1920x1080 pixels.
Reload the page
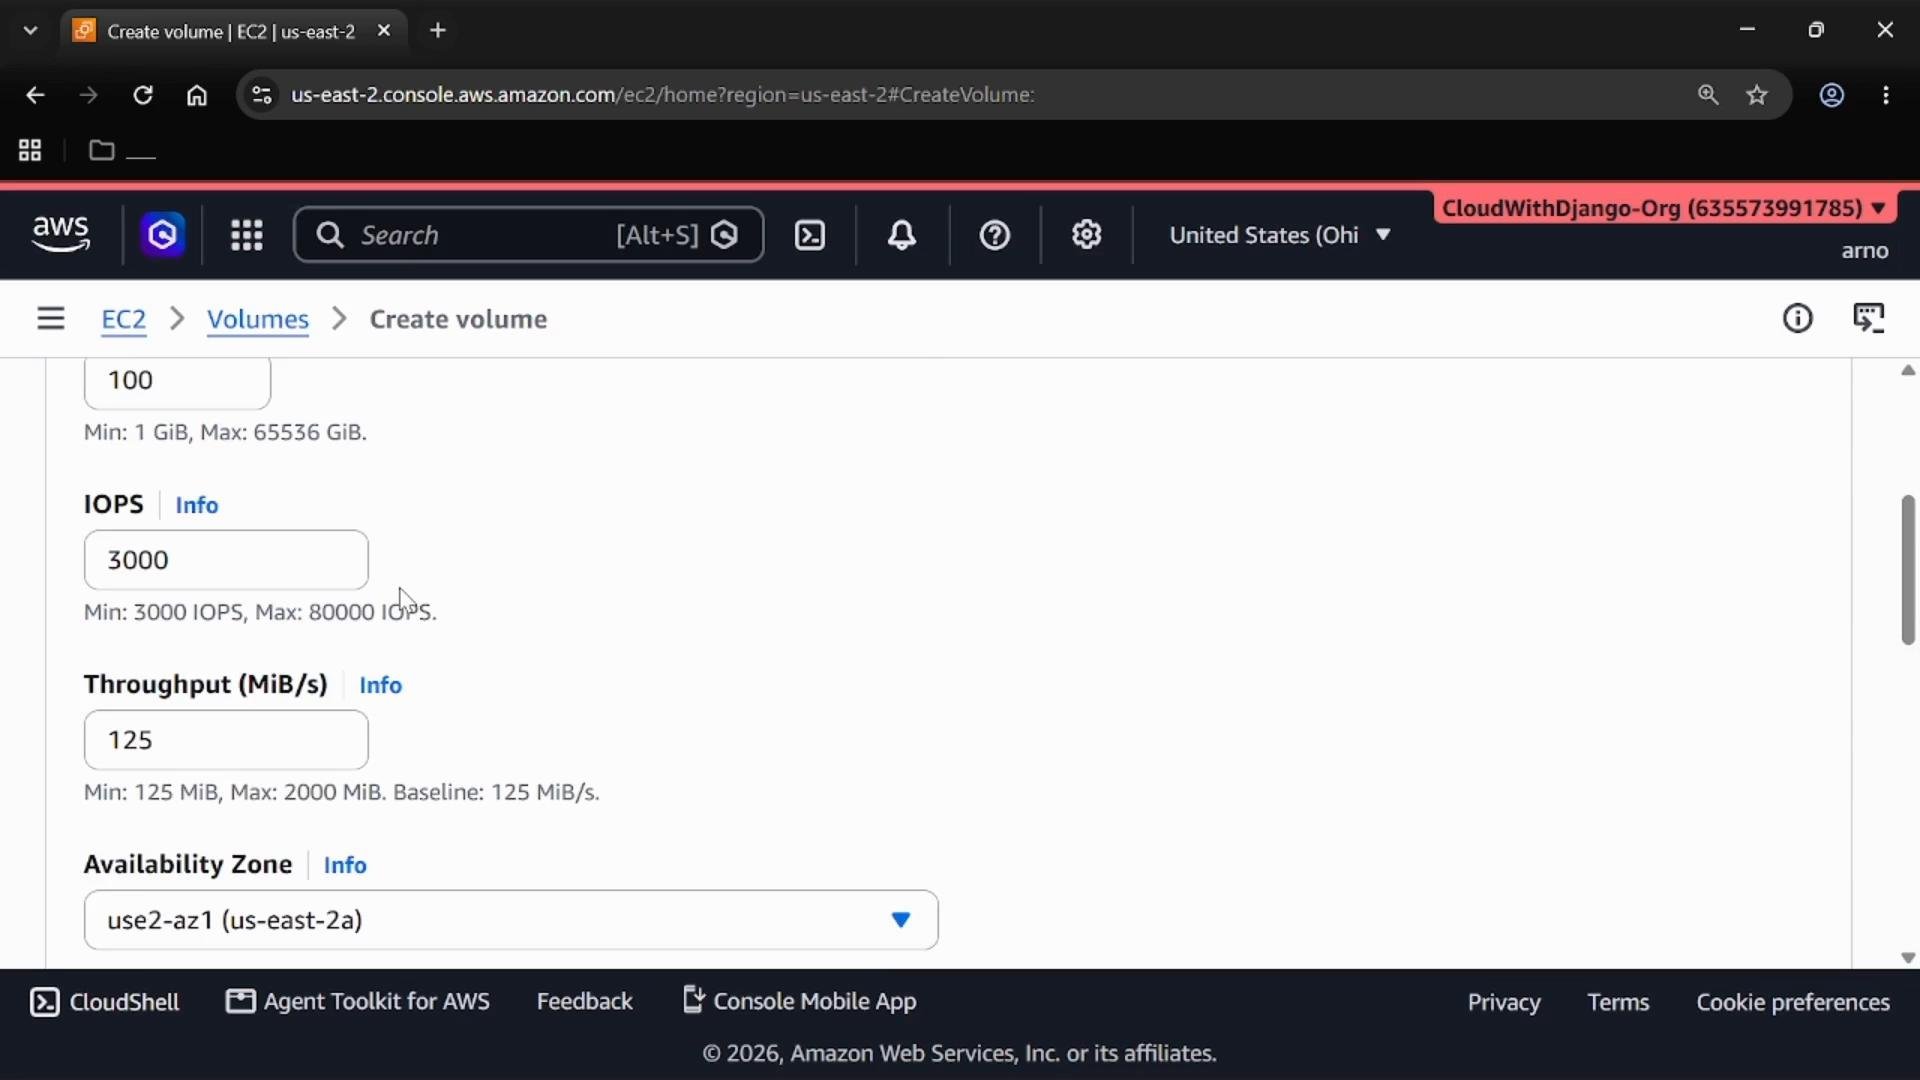(143, 95)
